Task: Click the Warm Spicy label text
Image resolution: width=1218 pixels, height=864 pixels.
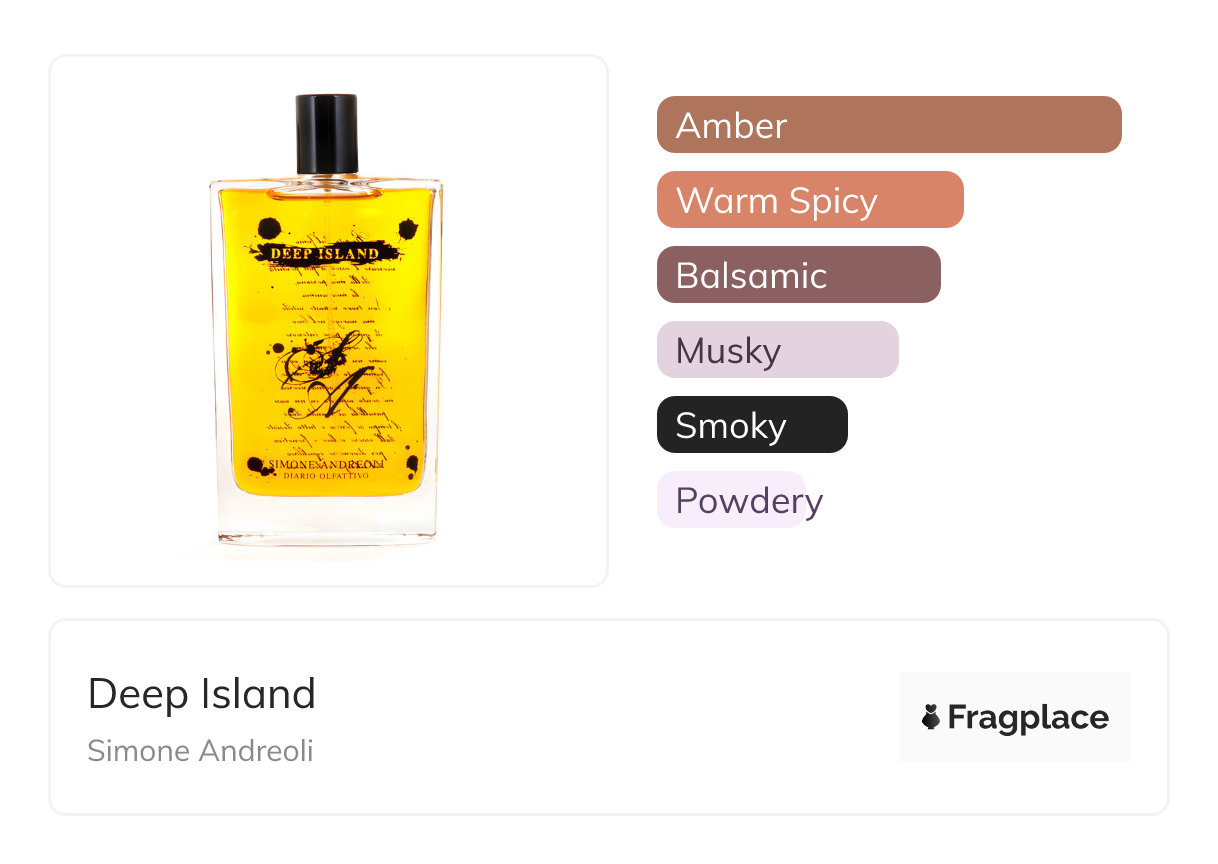Action: [777, 201]
